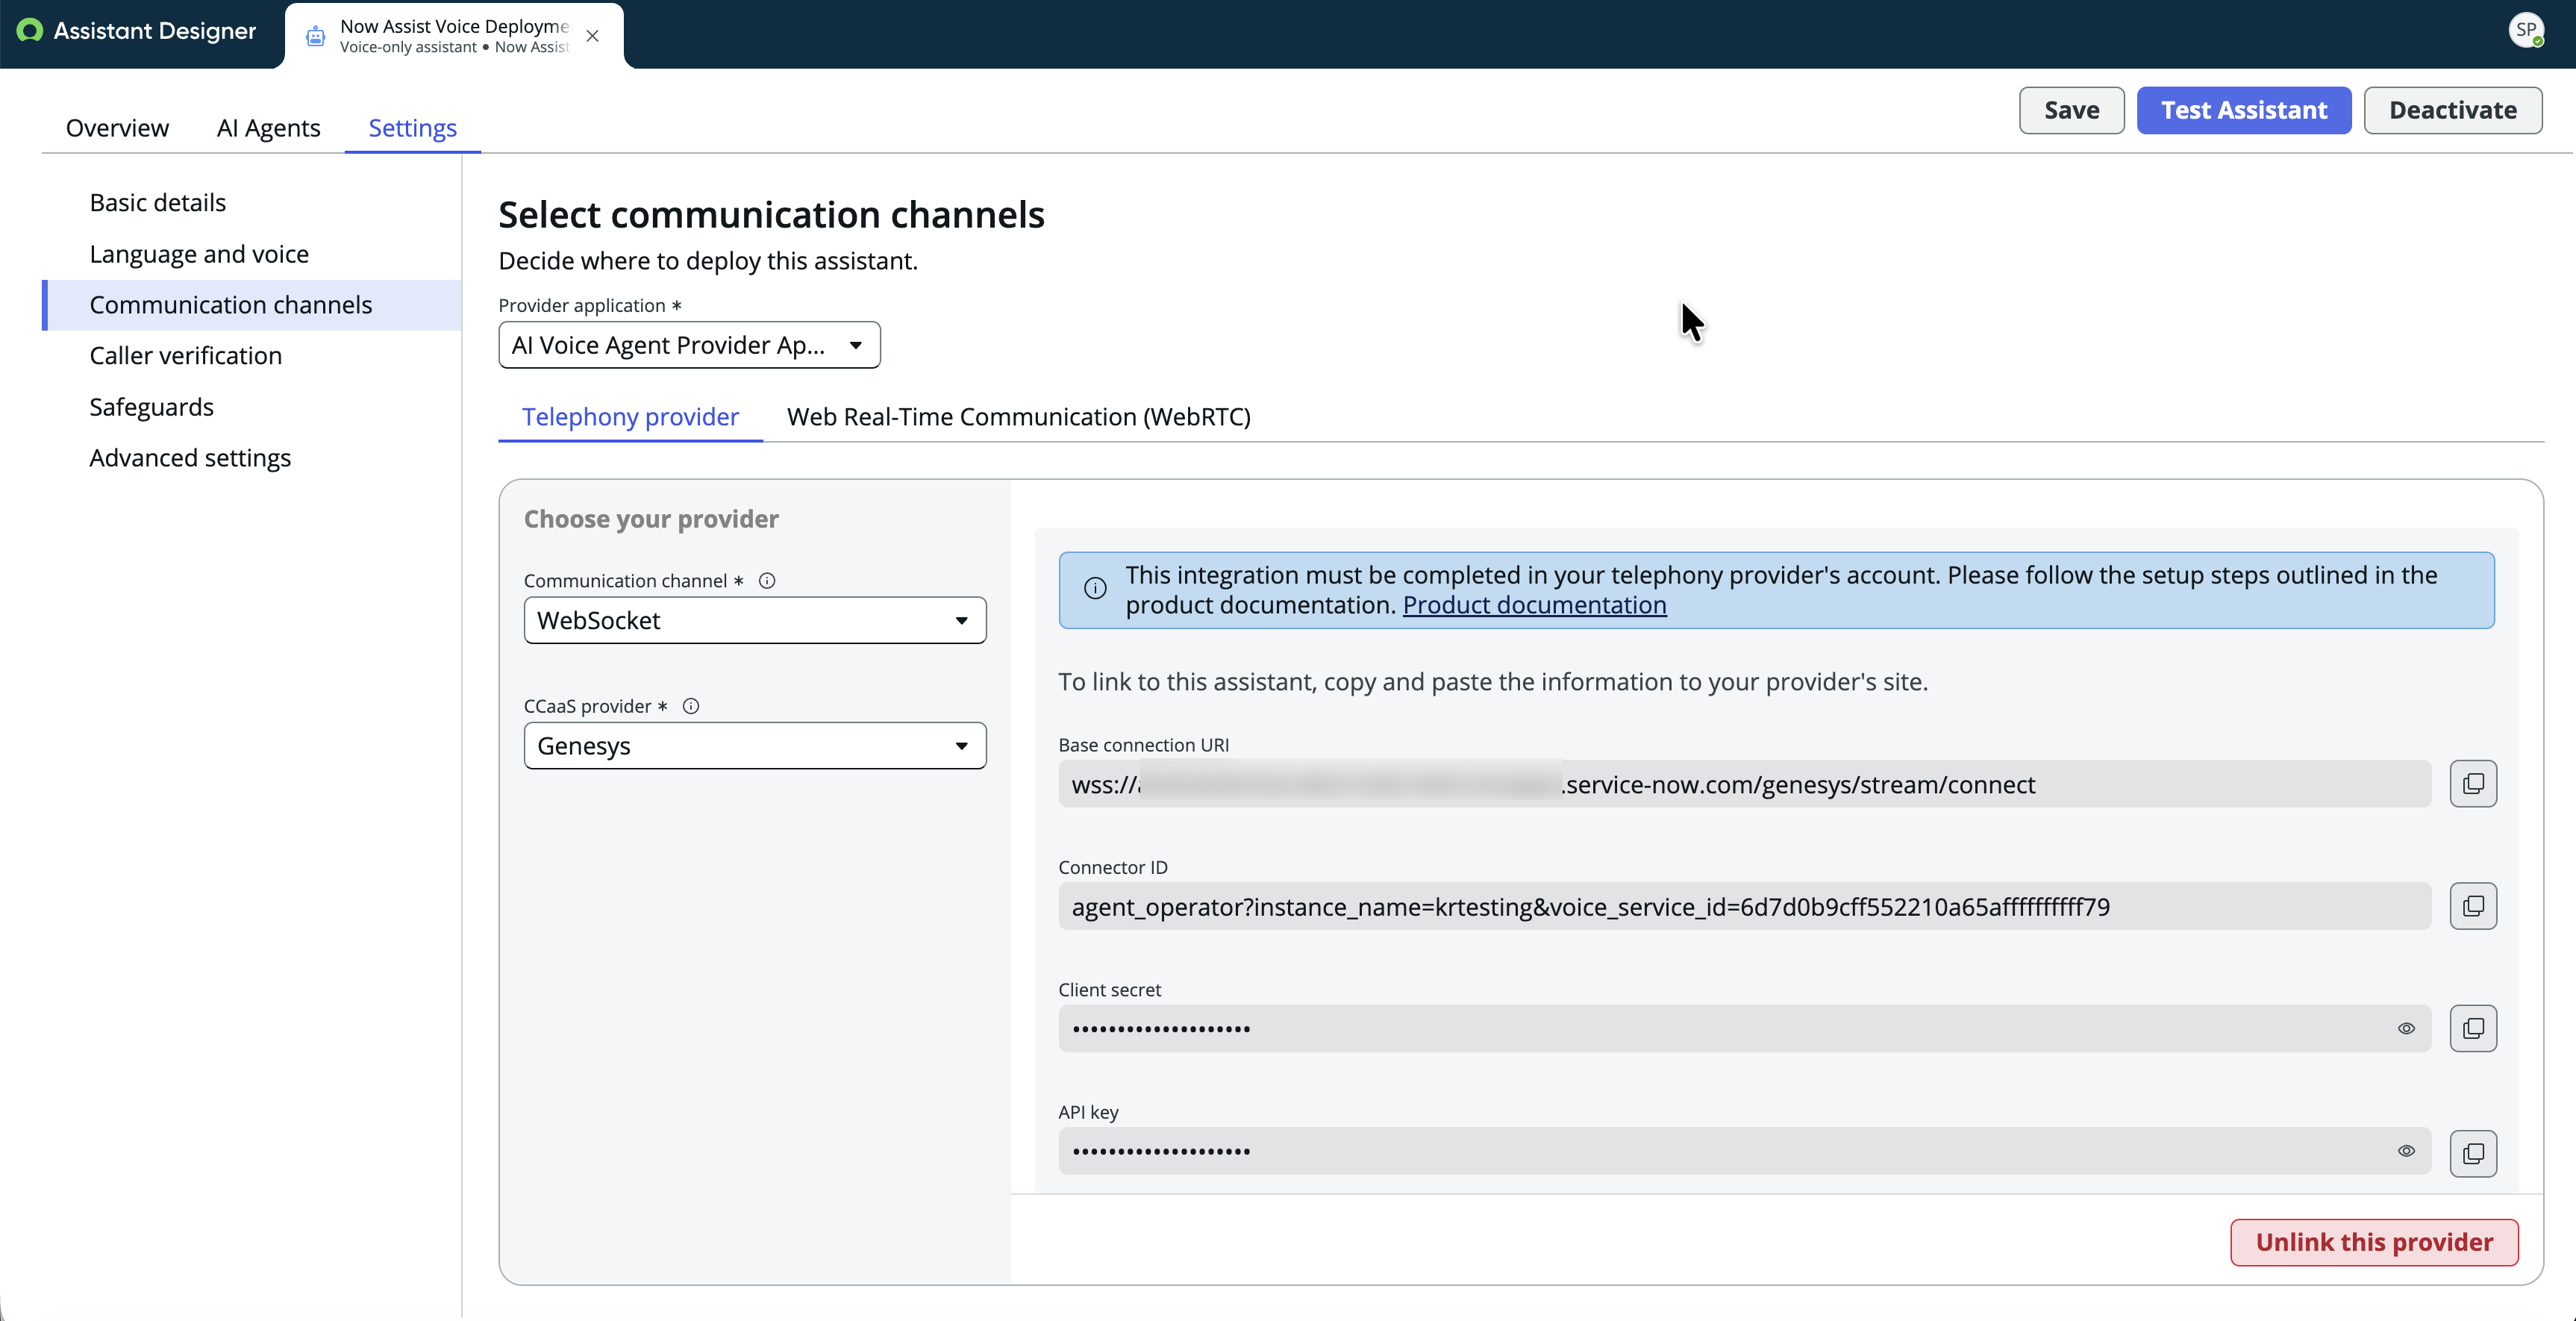
Task: Click the 'To link to this assistant' instruction text
Action: [x=1493, y=682]
